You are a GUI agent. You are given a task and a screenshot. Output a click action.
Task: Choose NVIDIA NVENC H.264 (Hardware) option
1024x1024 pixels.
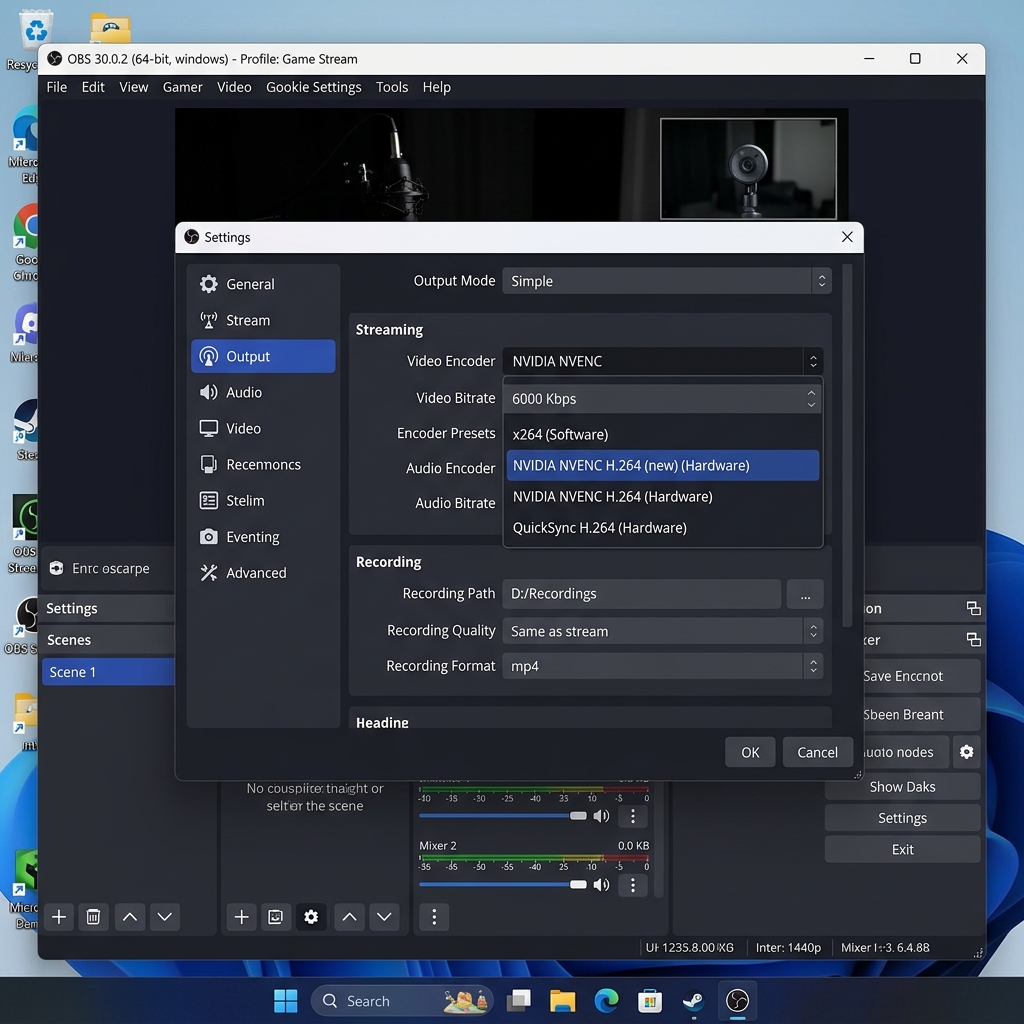tap(662, 496)
